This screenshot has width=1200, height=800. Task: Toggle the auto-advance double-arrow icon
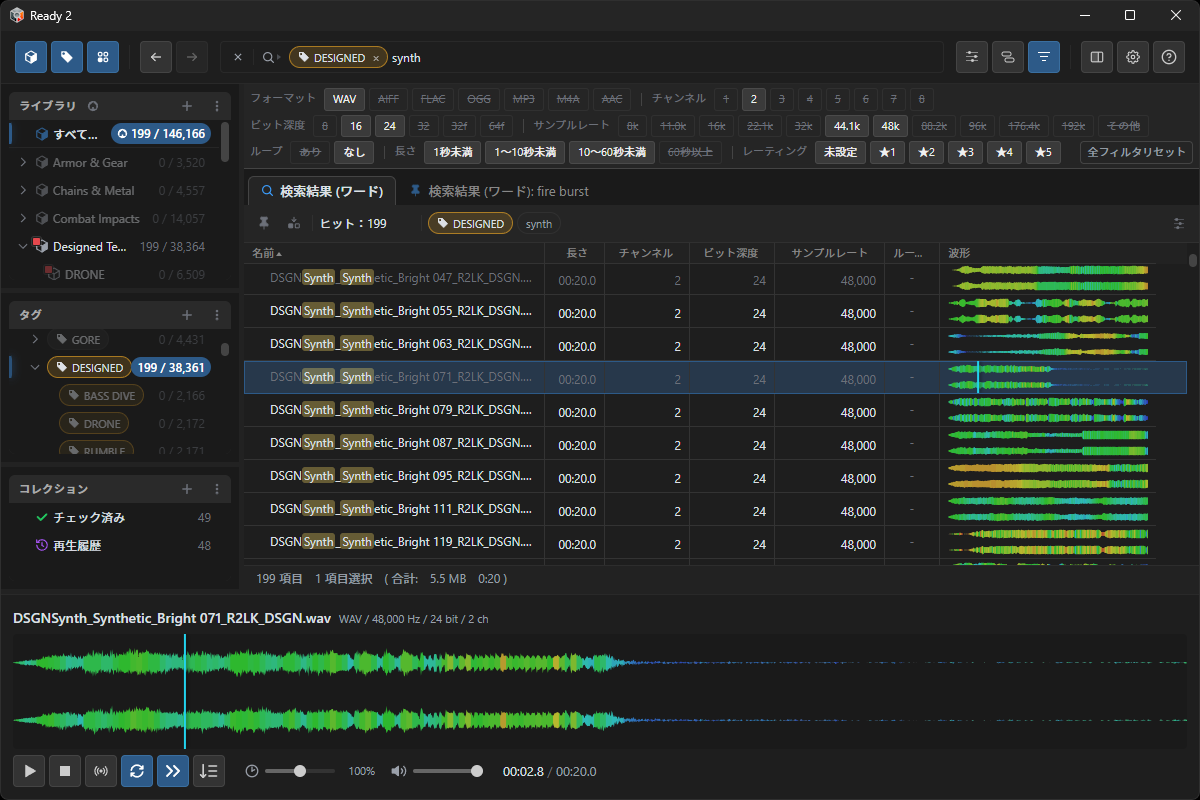click(x=172, y=771)
